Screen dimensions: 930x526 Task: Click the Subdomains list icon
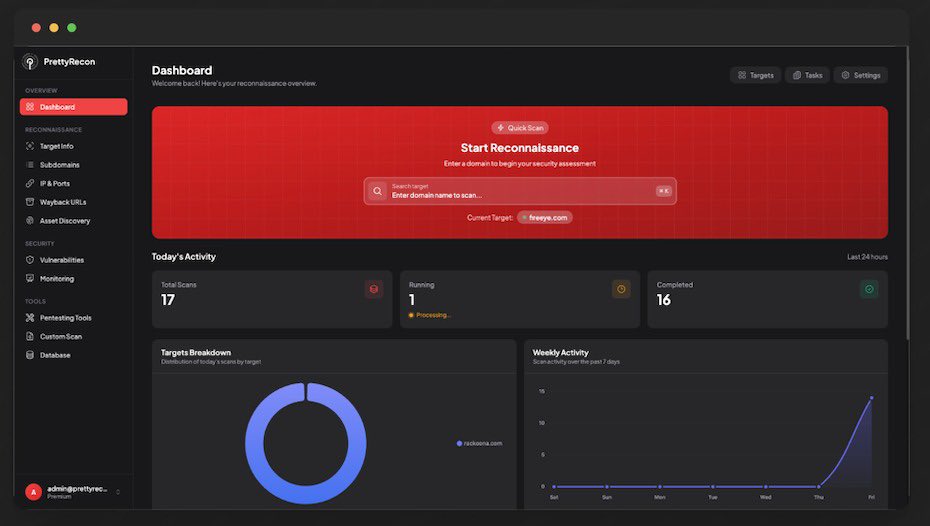click(x=30, y=165)
